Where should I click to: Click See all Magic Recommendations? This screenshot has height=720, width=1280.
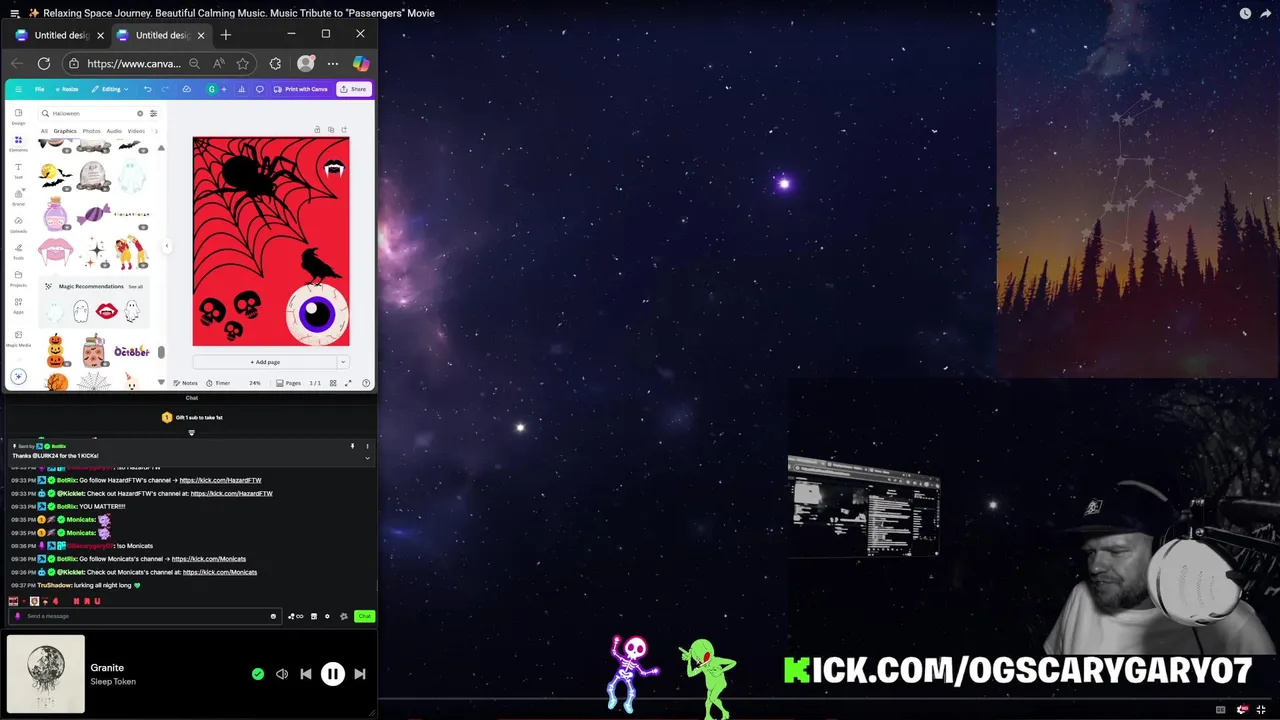(135, 287)
